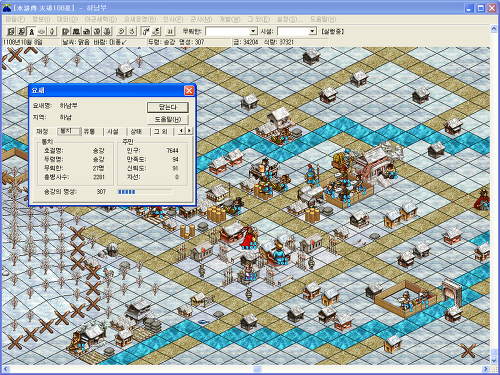Click the 인구 value 7644
This screenshot has width=500, height=375.
pos(172,151)
